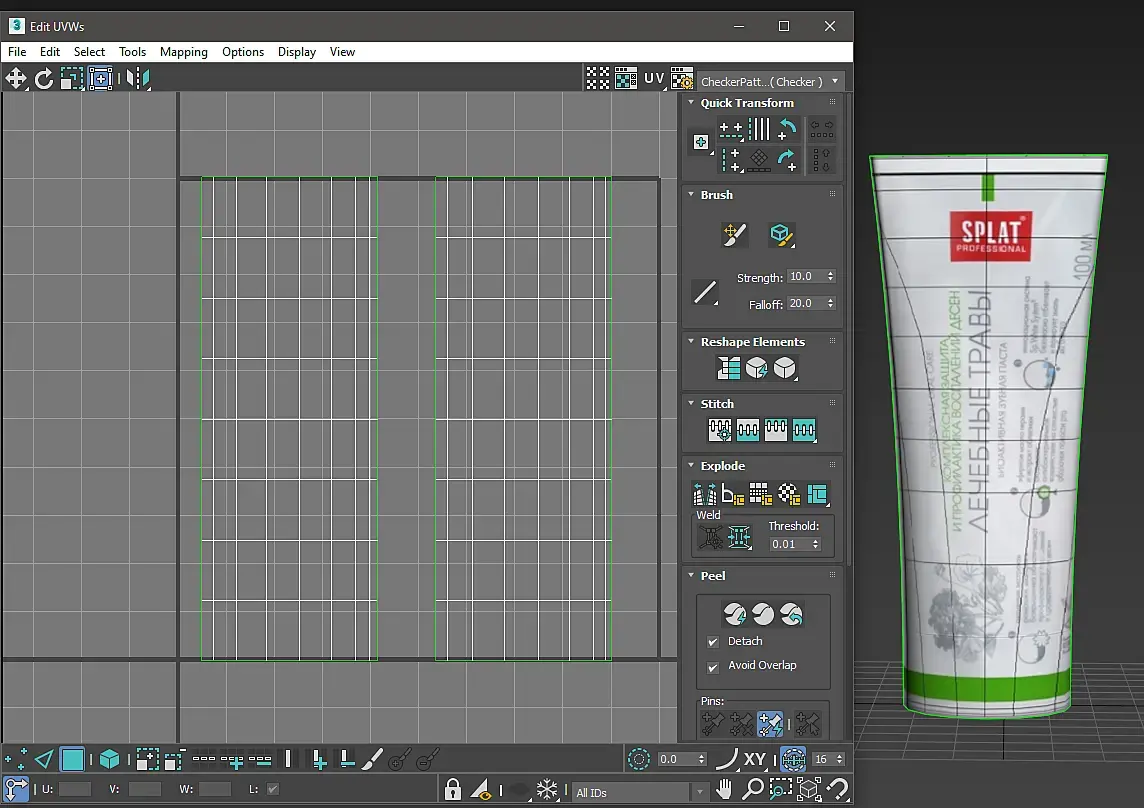Toggle the Detach checkbox in Peel

pos(713,642)
